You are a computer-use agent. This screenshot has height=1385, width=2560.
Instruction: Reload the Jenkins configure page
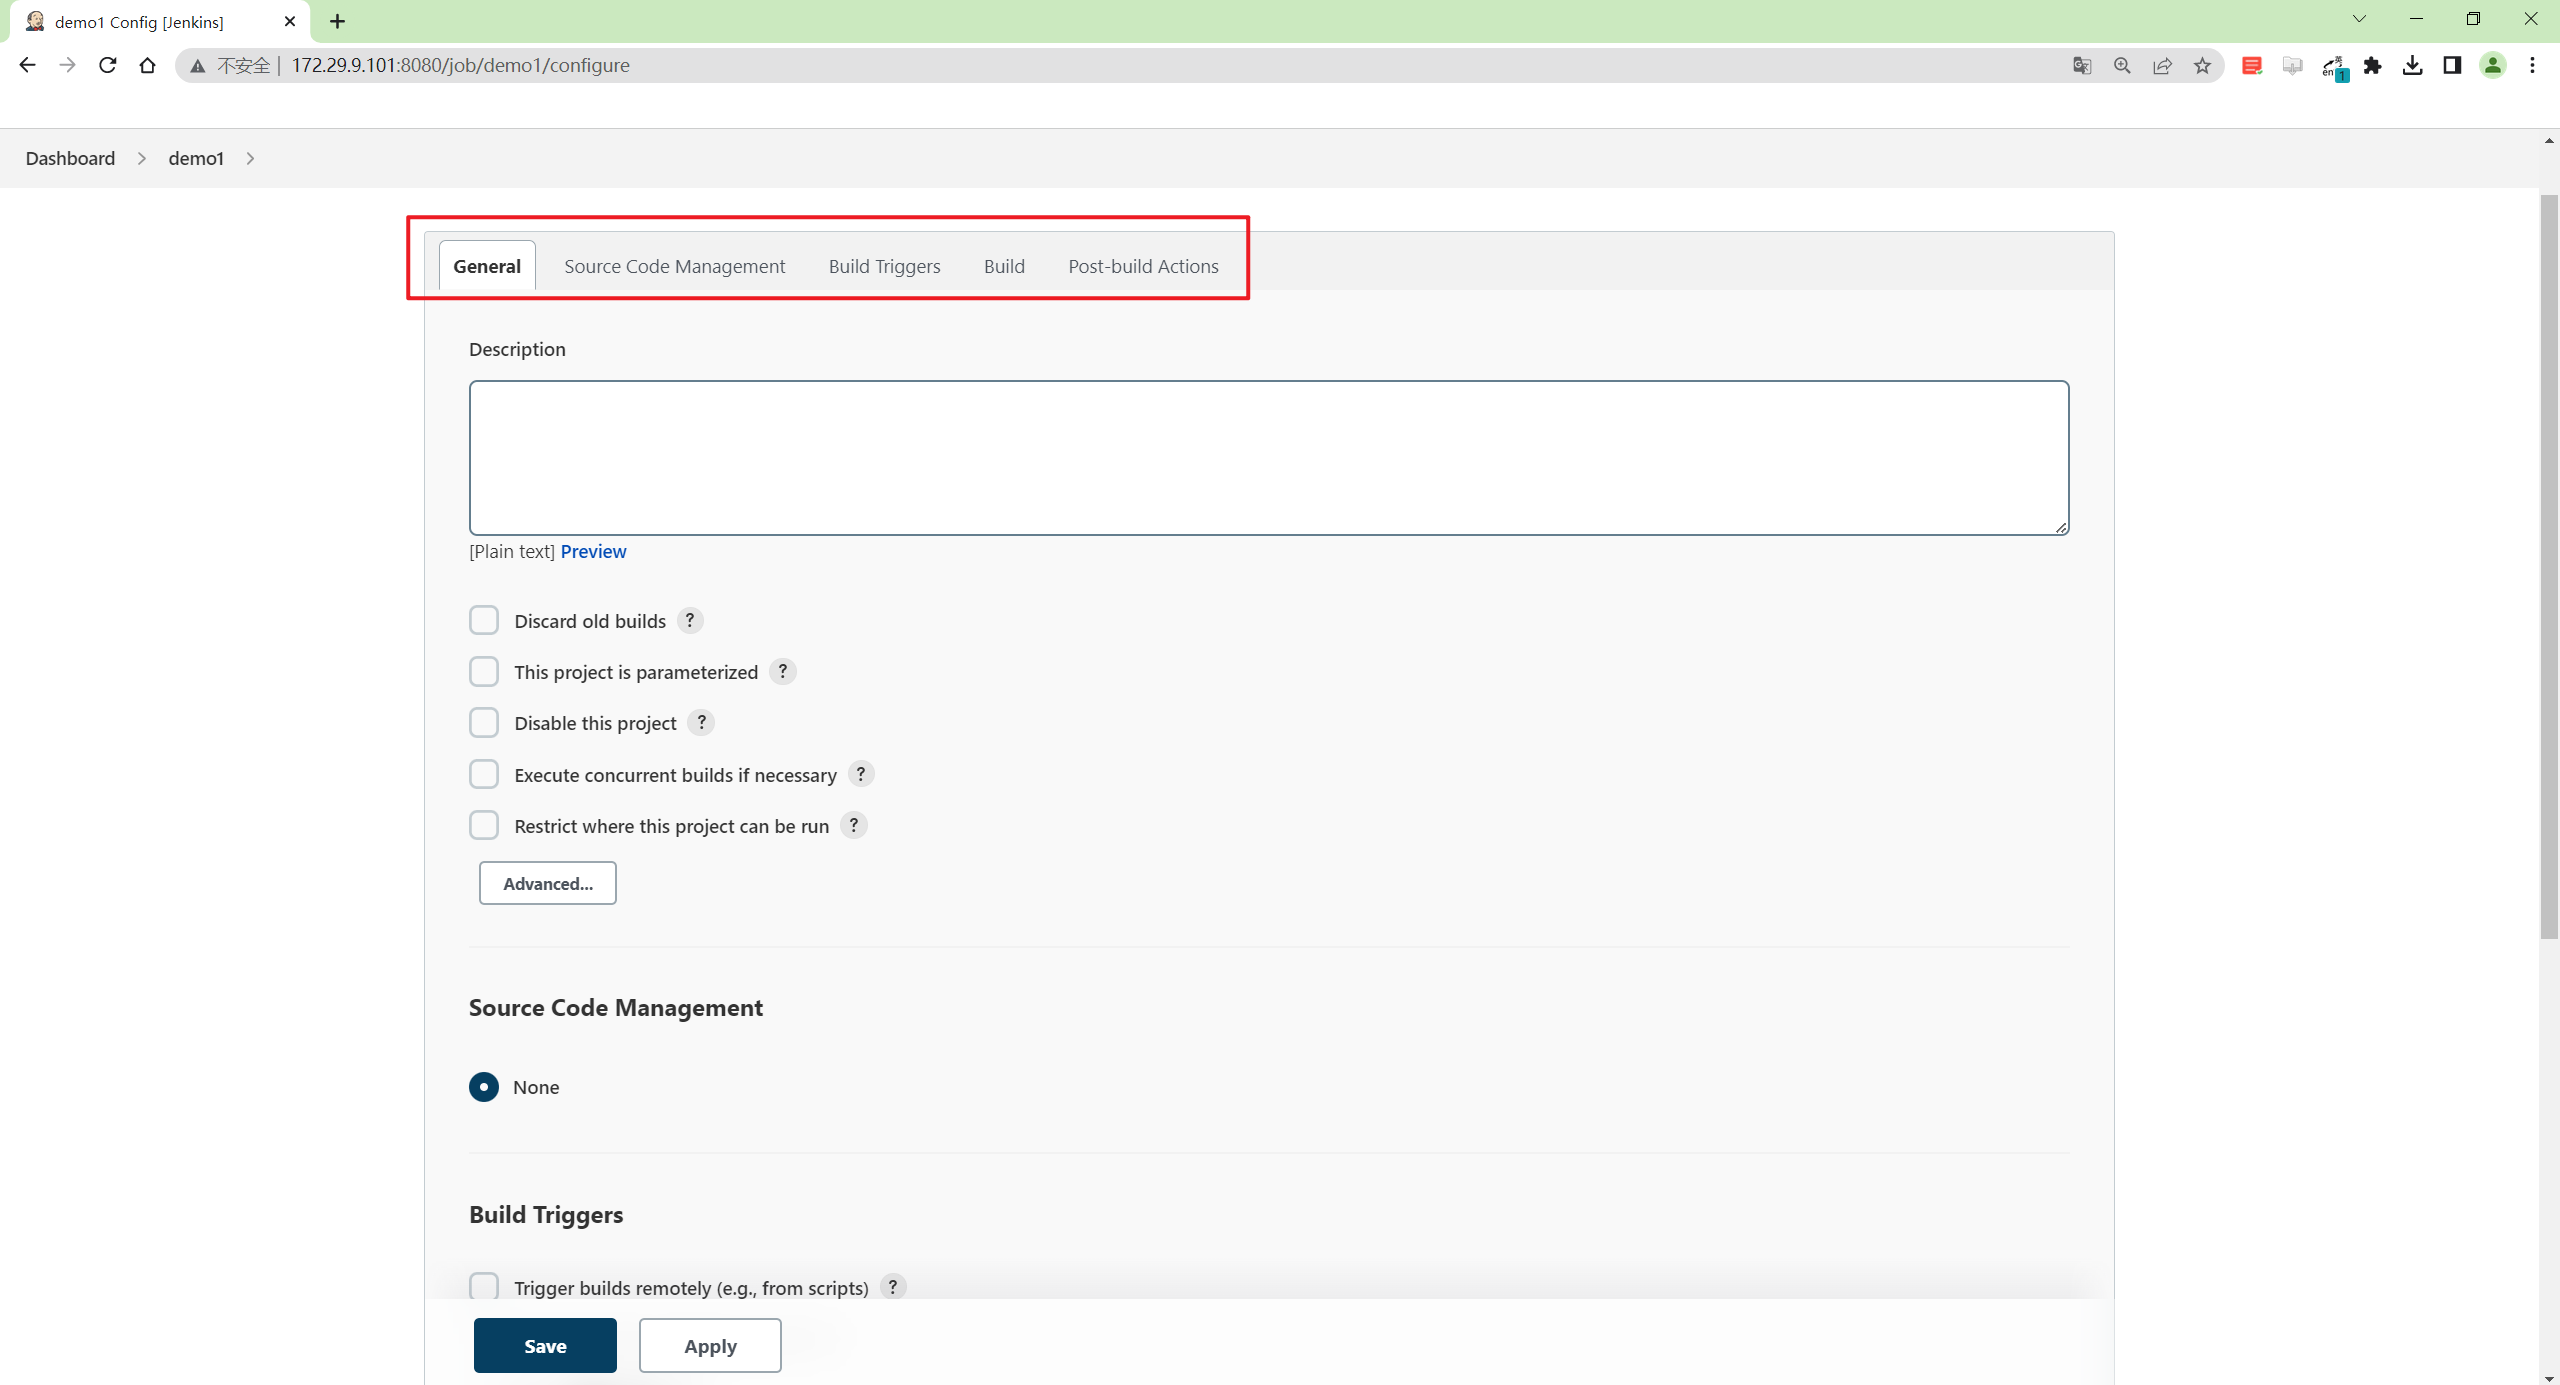107,65
